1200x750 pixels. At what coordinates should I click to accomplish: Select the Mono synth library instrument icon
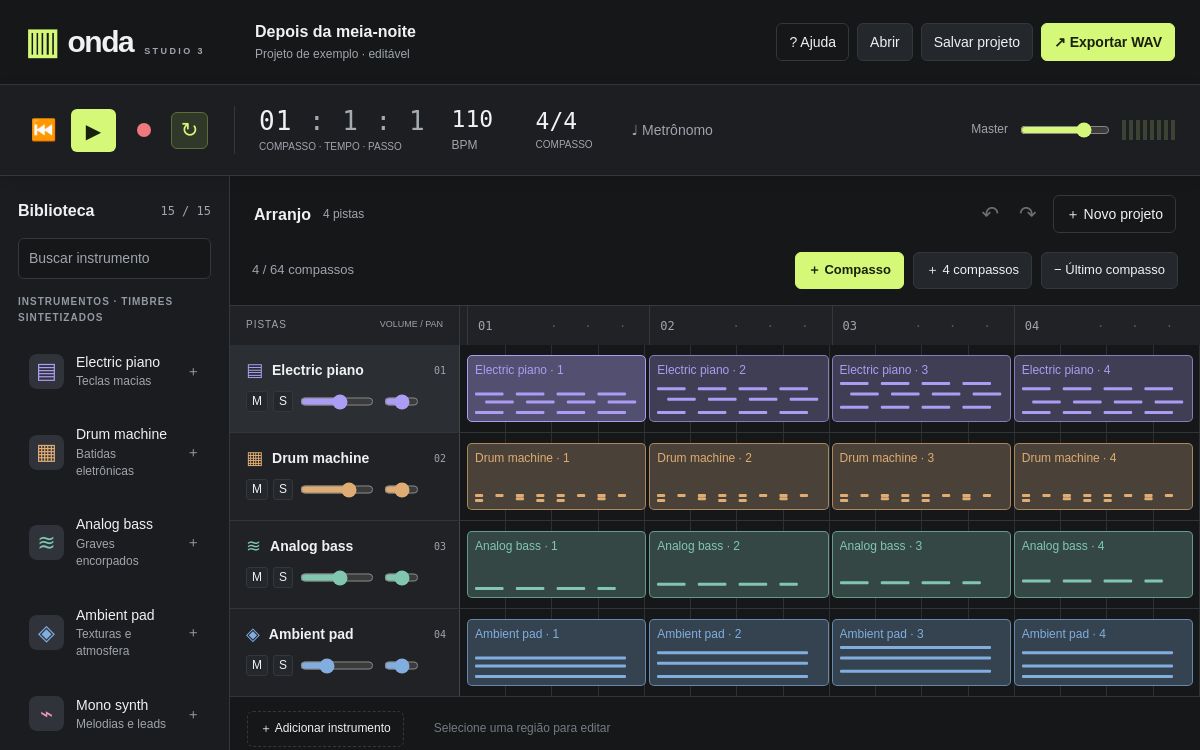46,714
